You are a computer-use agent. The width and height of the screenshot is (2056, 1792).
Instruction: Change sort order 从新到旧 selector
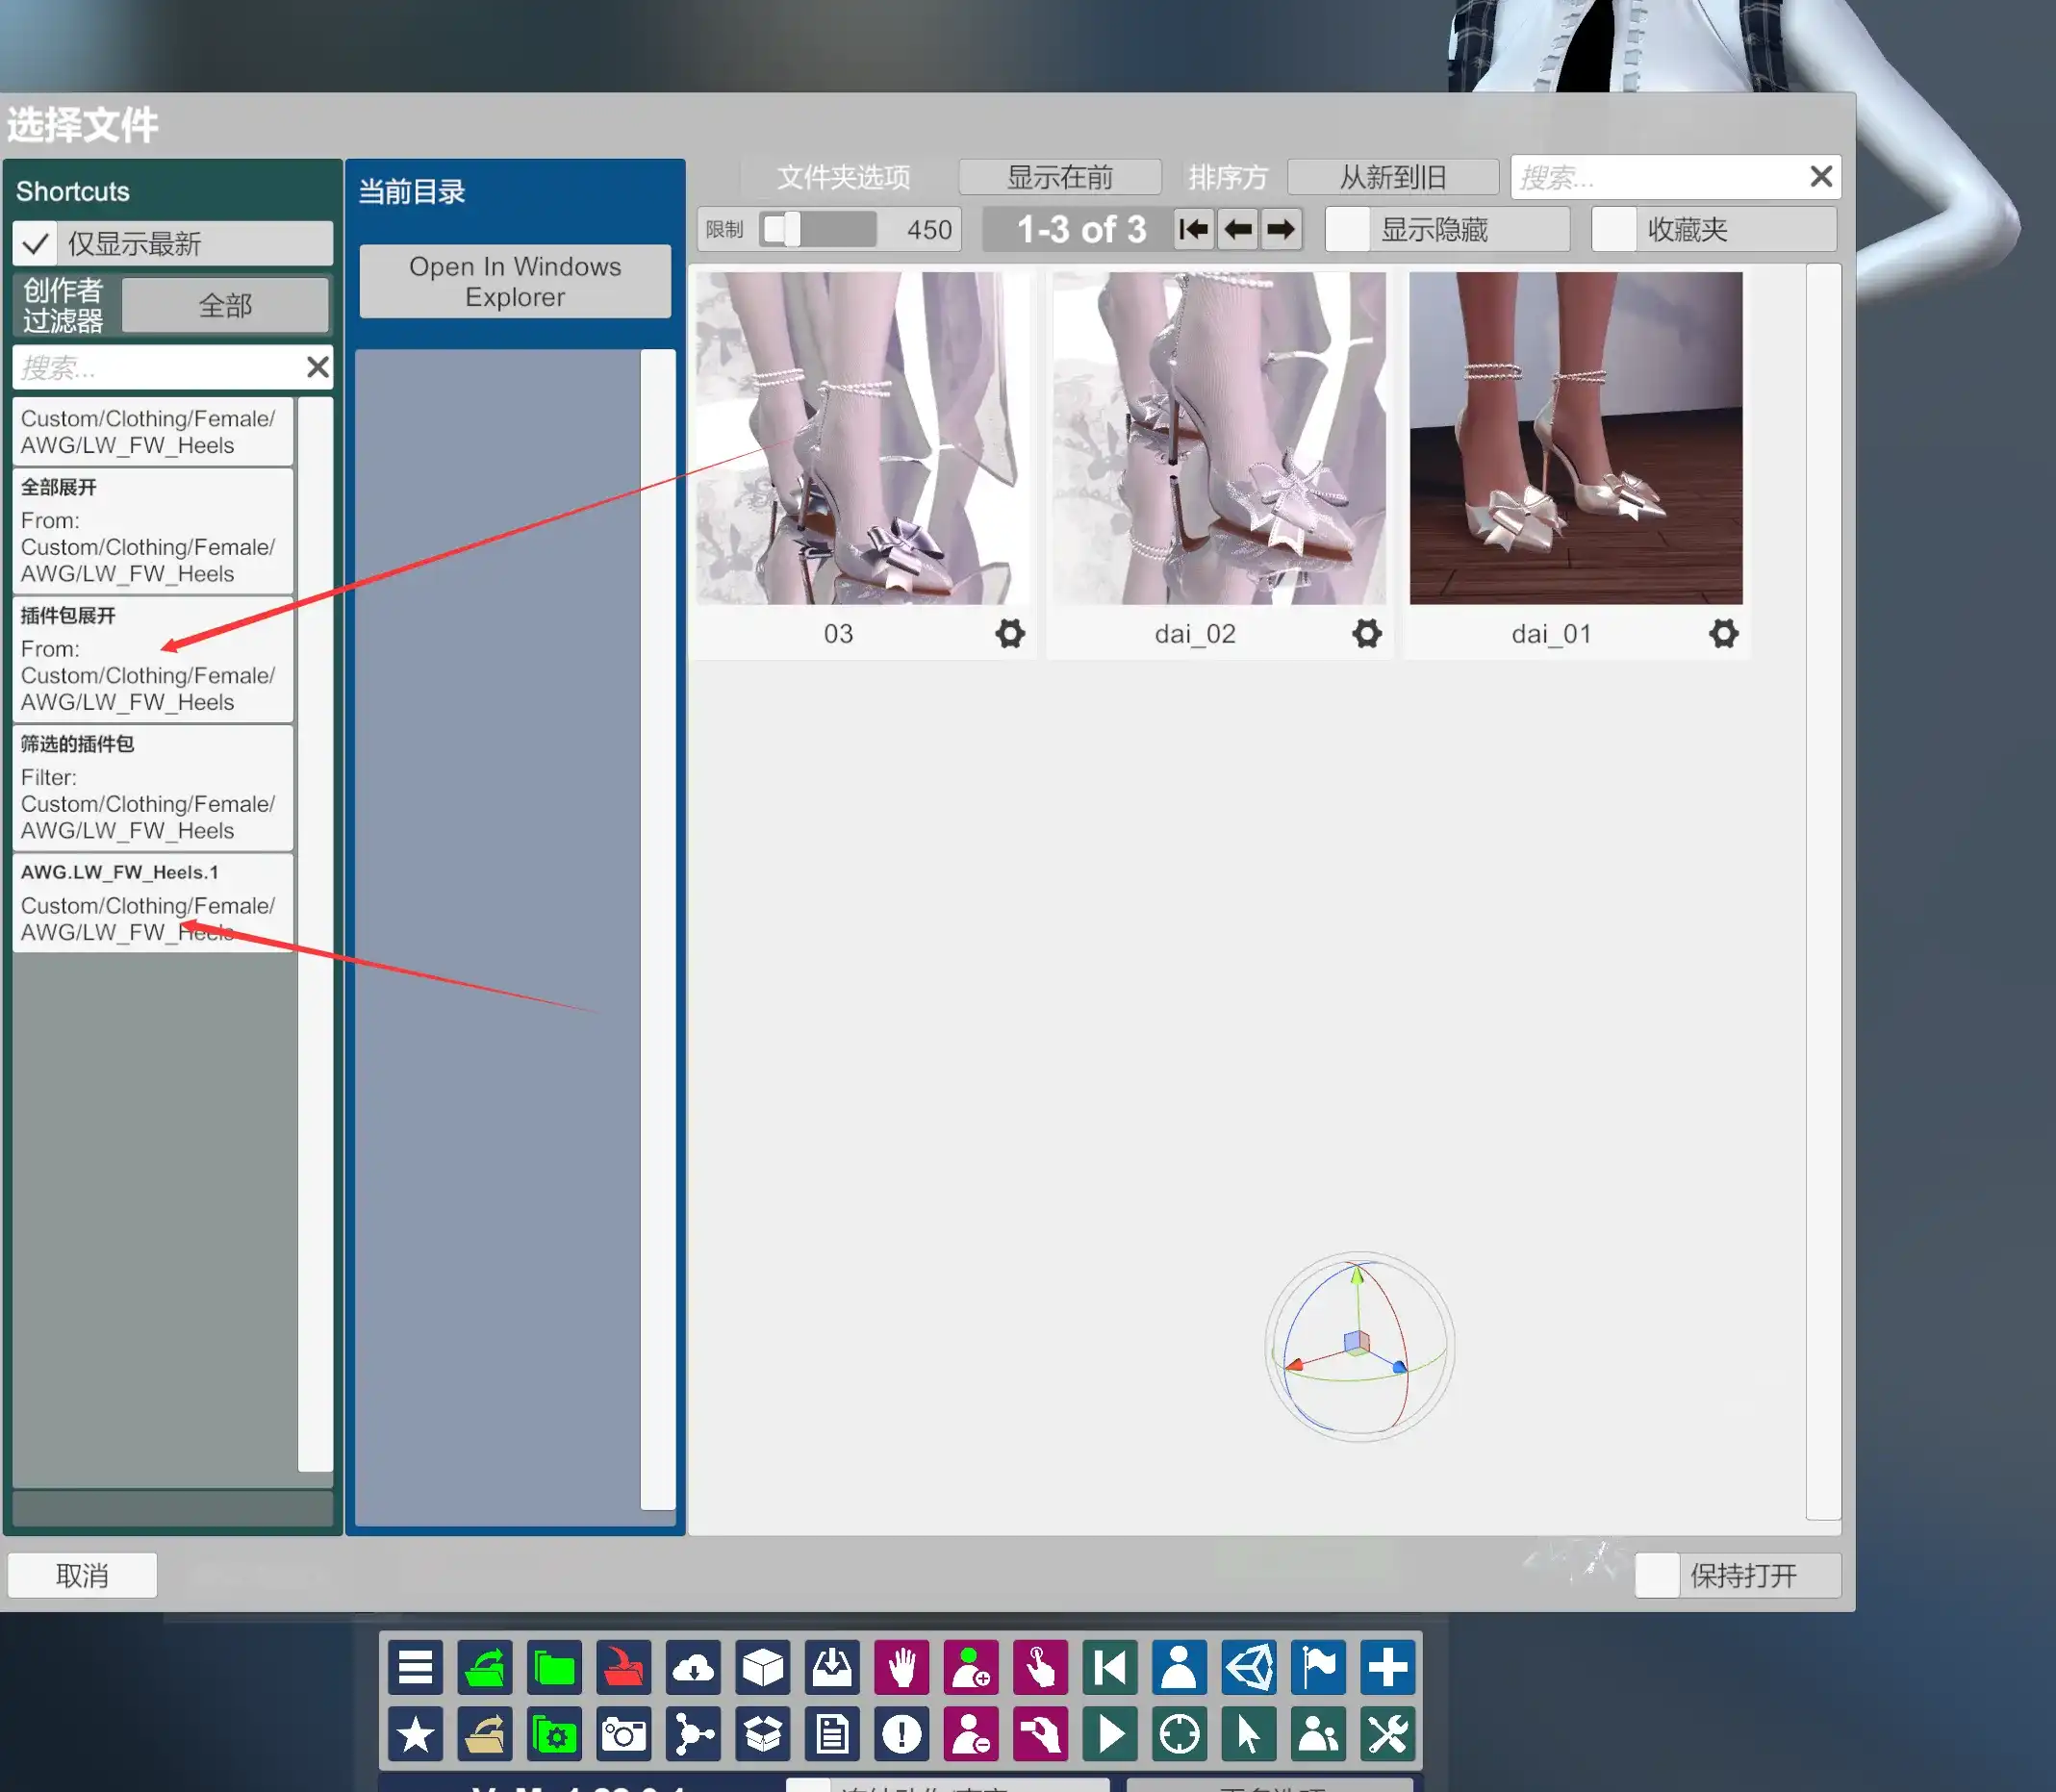1392,177
